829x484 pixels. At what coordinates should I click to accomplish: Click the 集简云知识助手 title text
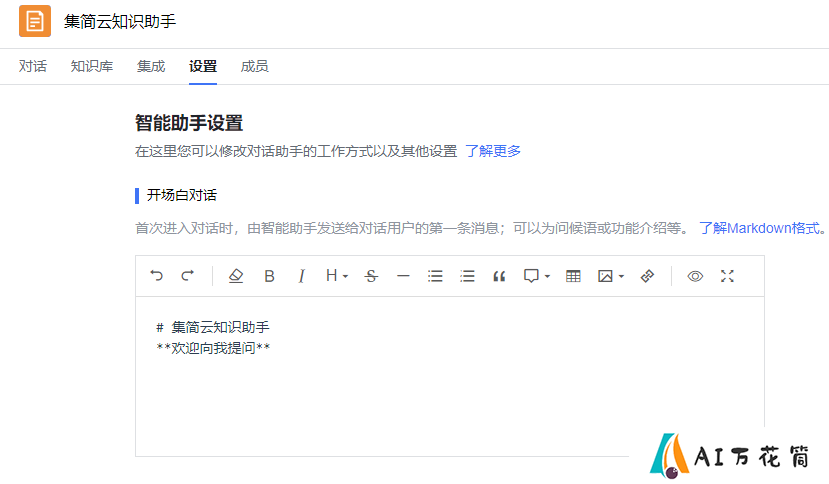point(120,22)
